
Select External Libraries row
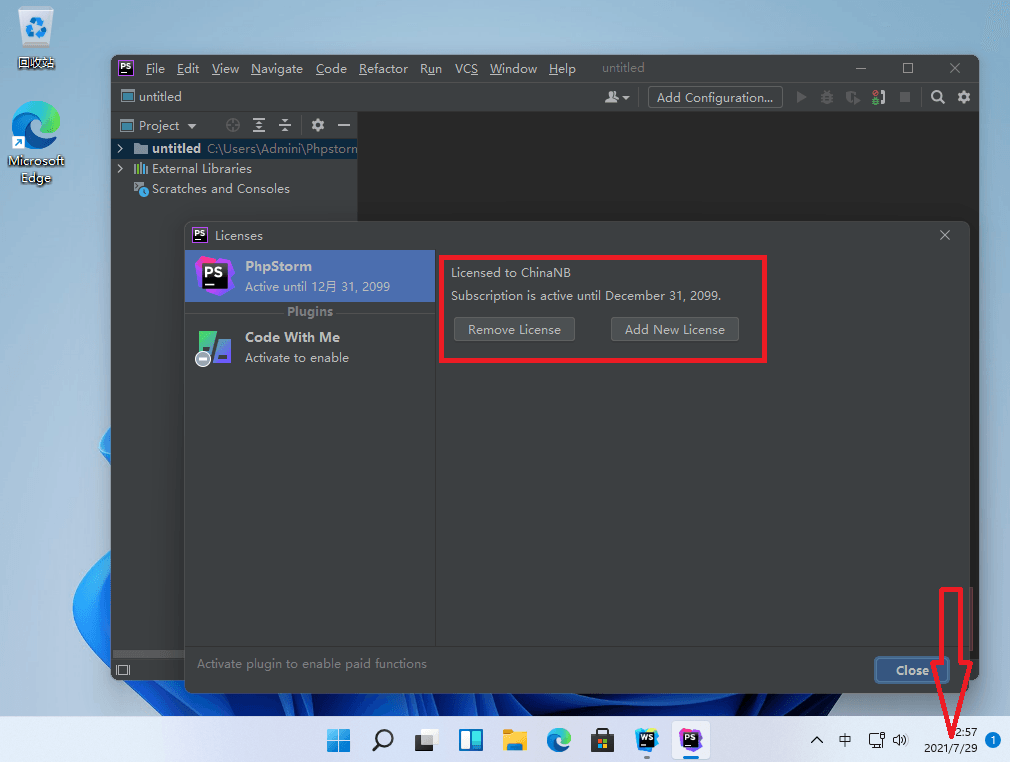coord(234,169)
